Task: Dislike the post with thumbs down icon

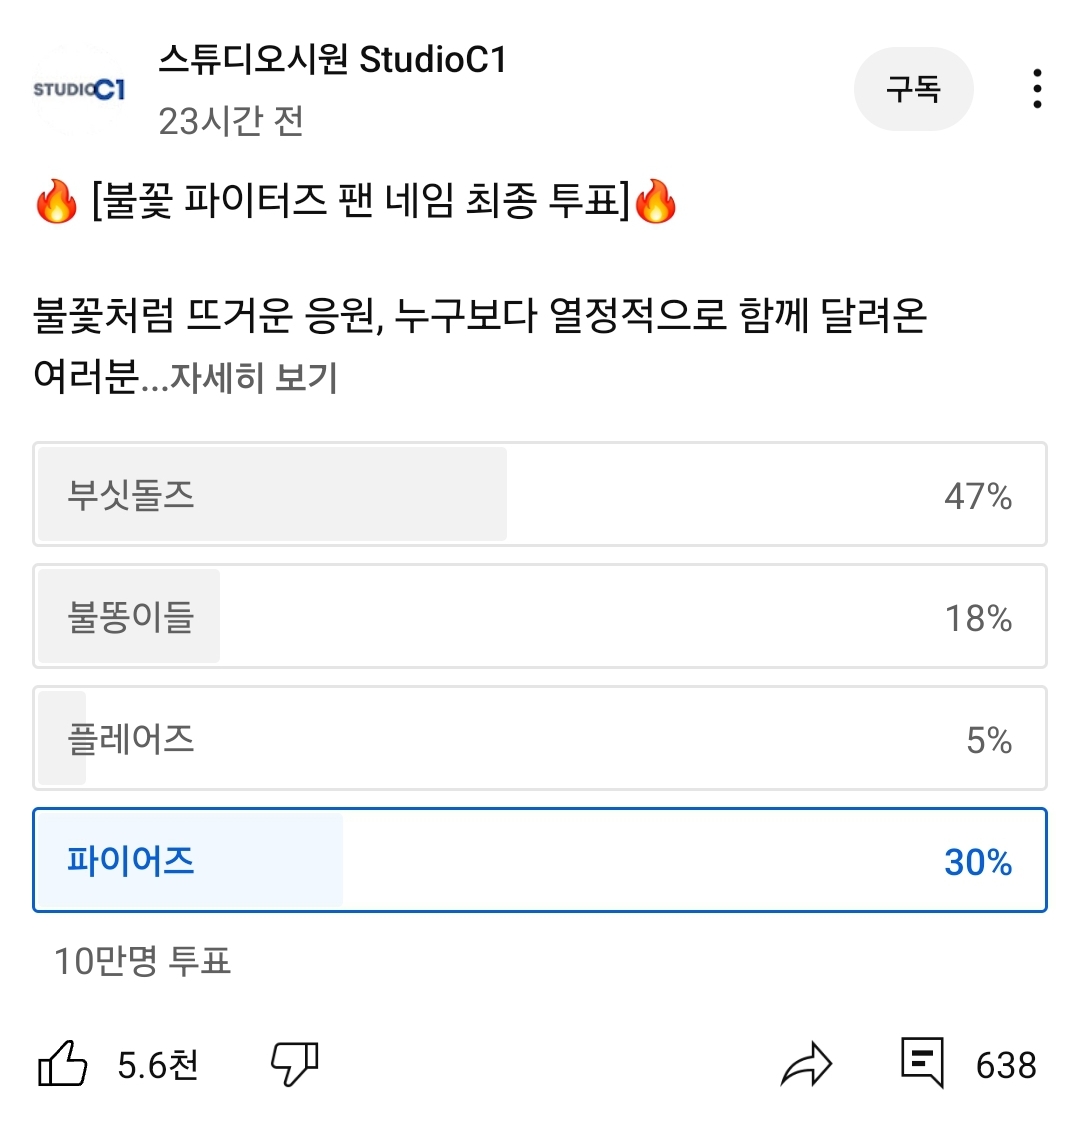Action: (x=295, y=1064)
